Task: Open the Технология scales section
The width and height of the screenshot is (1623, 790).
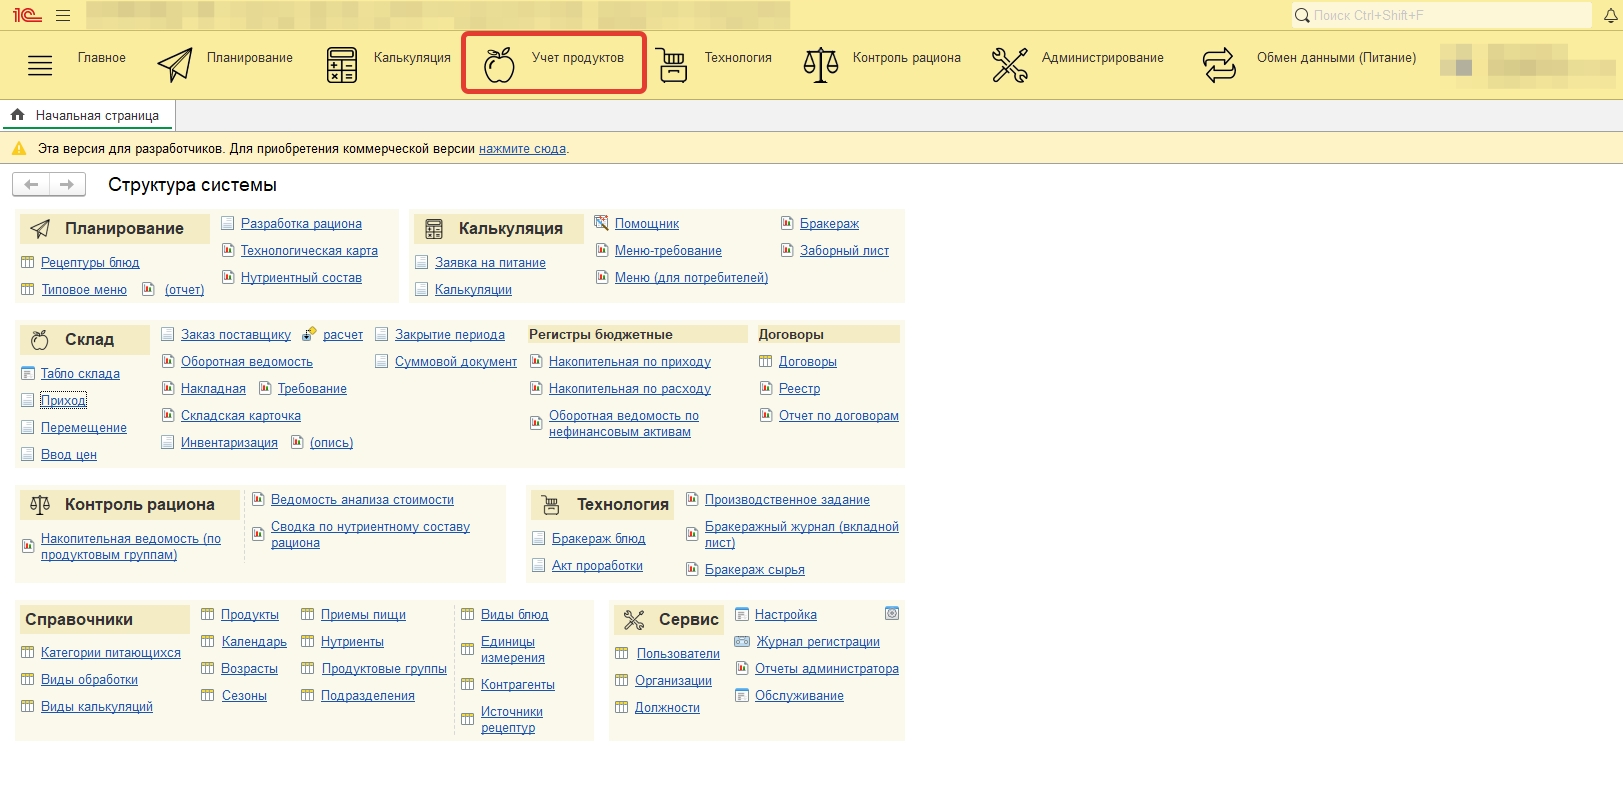Action: [714, 64]
